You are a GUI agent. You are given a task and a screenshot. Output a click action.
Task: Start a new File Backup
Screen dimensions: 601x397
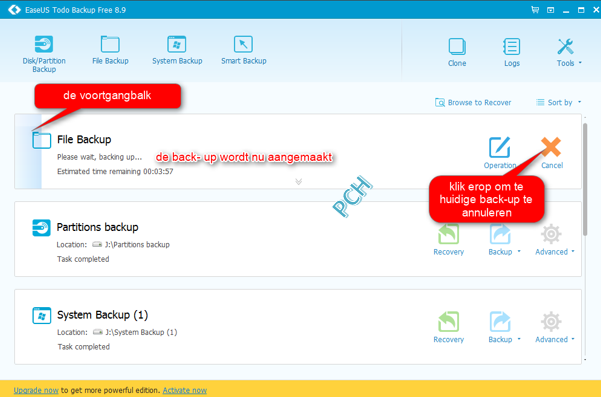click(110, 50)
